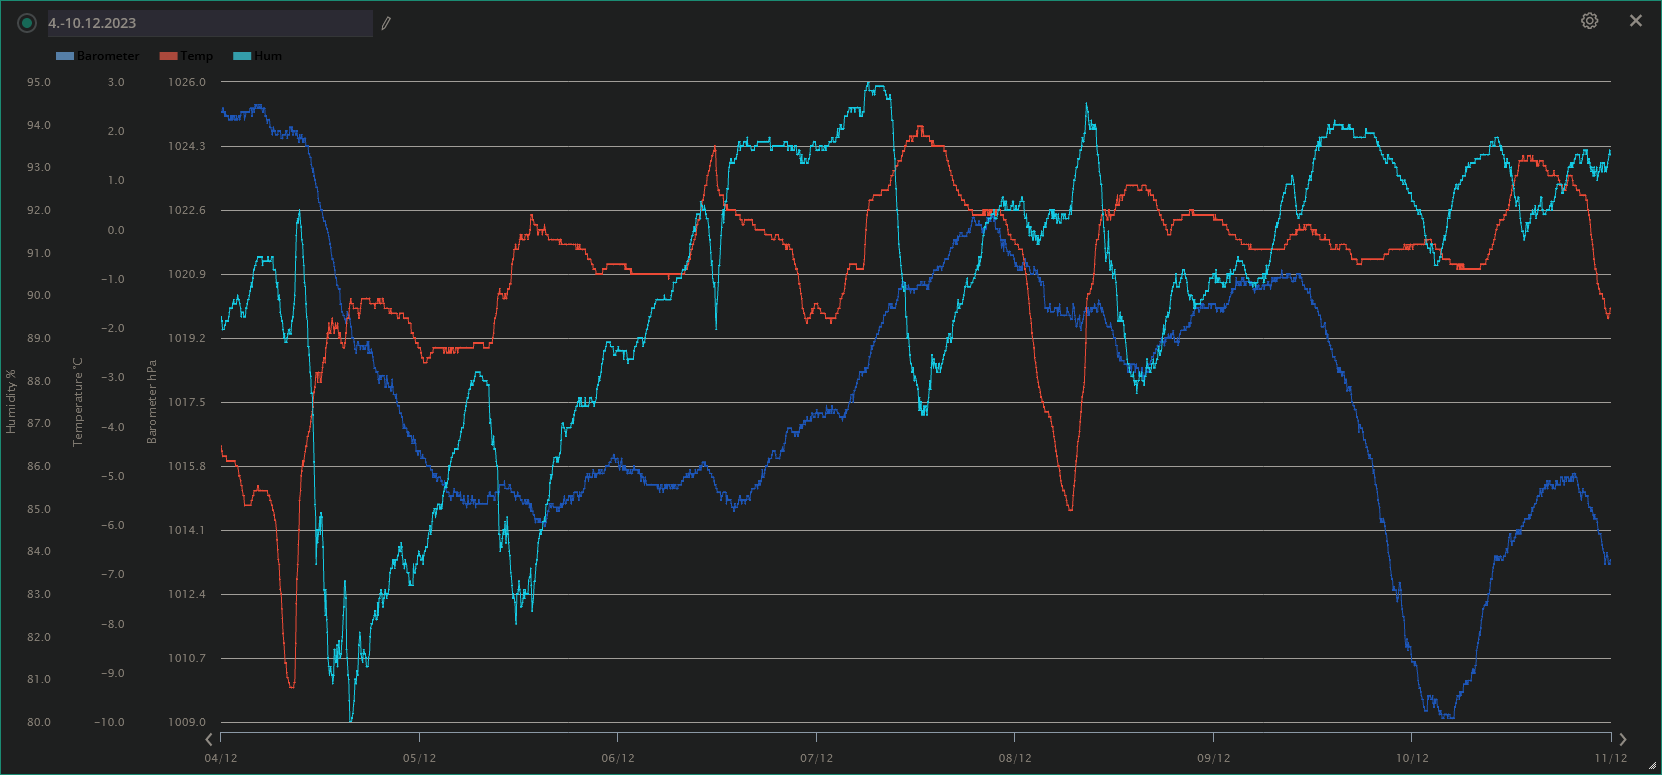
Task: Click the green circle status icon
Action: (x=27, y=23)
